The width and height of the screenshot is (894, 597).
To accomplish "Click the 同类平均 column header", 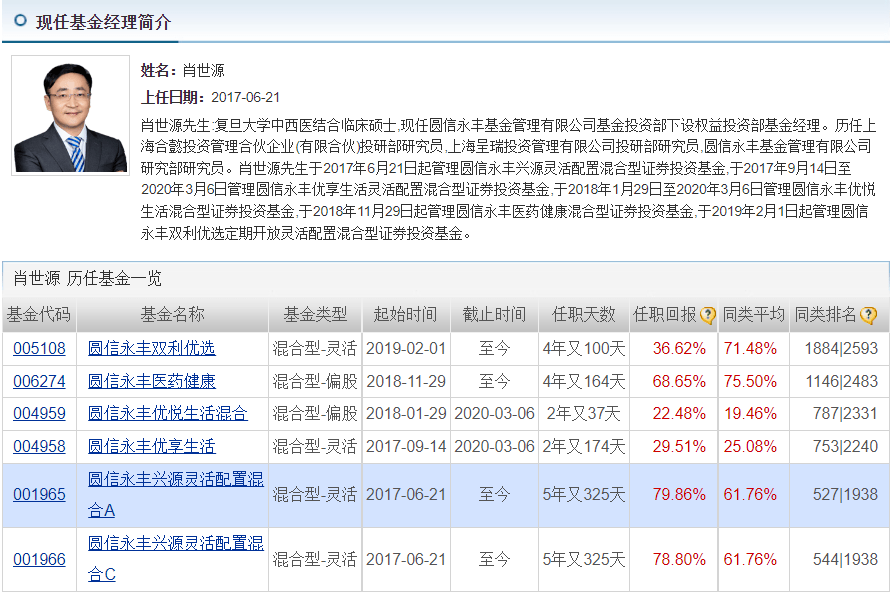I will [754, 315].
